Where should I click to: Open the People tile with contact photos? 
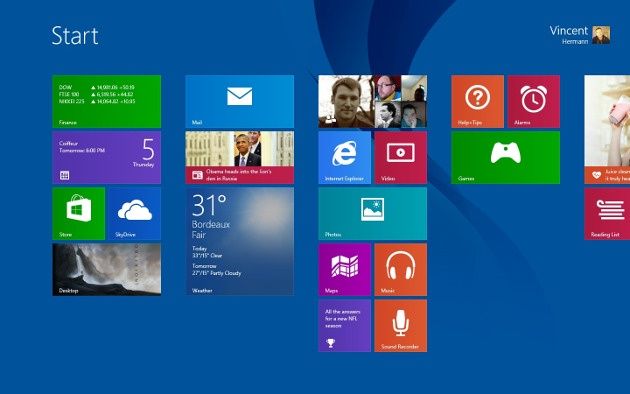click(x=372, y=101)
